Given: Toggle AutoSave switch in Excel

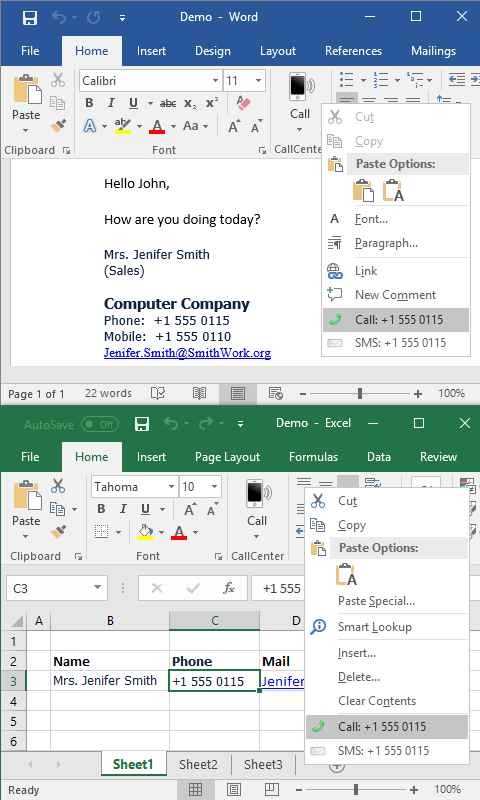Looking at the screenshot, I should [x=99, y=424].
